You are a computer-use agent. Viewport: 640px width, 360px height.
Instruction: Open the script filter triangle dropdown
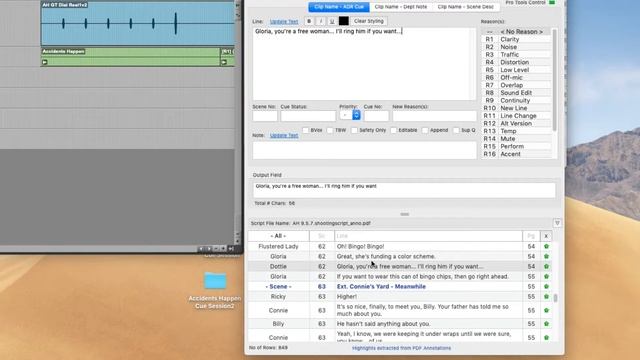coord(557,223)
